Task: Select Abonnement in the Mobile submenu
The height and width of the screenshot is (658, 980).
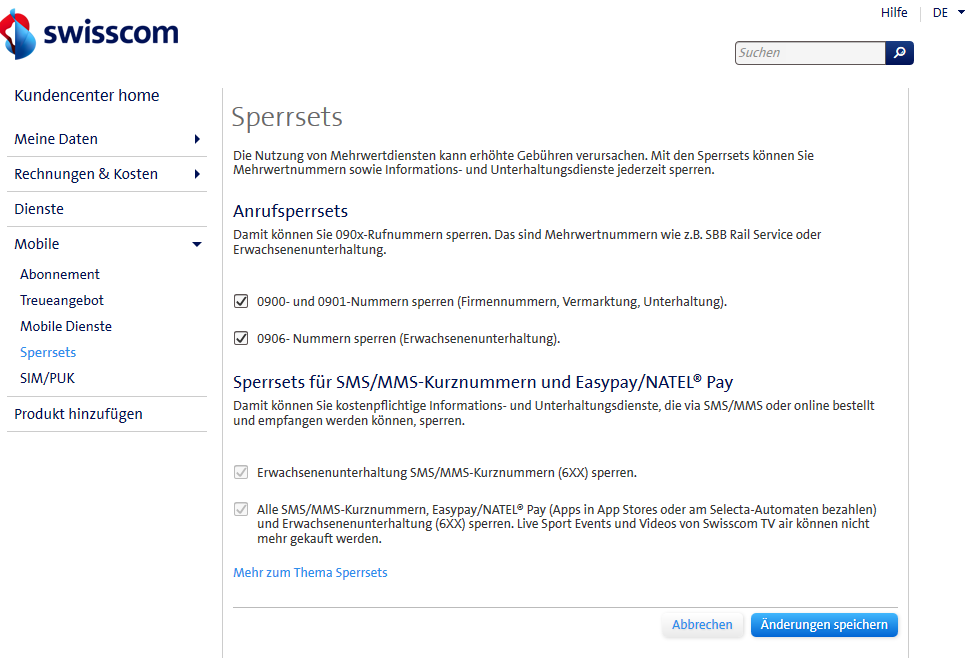Action: [x=60, y=274]
